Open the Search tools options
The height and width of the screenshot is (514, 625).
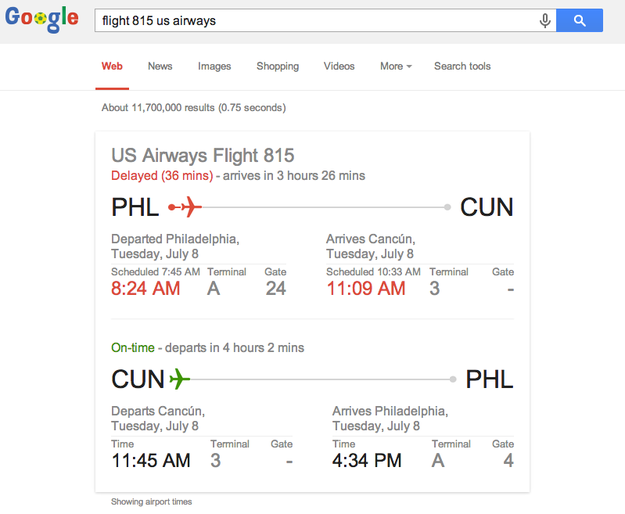(462, 66)
